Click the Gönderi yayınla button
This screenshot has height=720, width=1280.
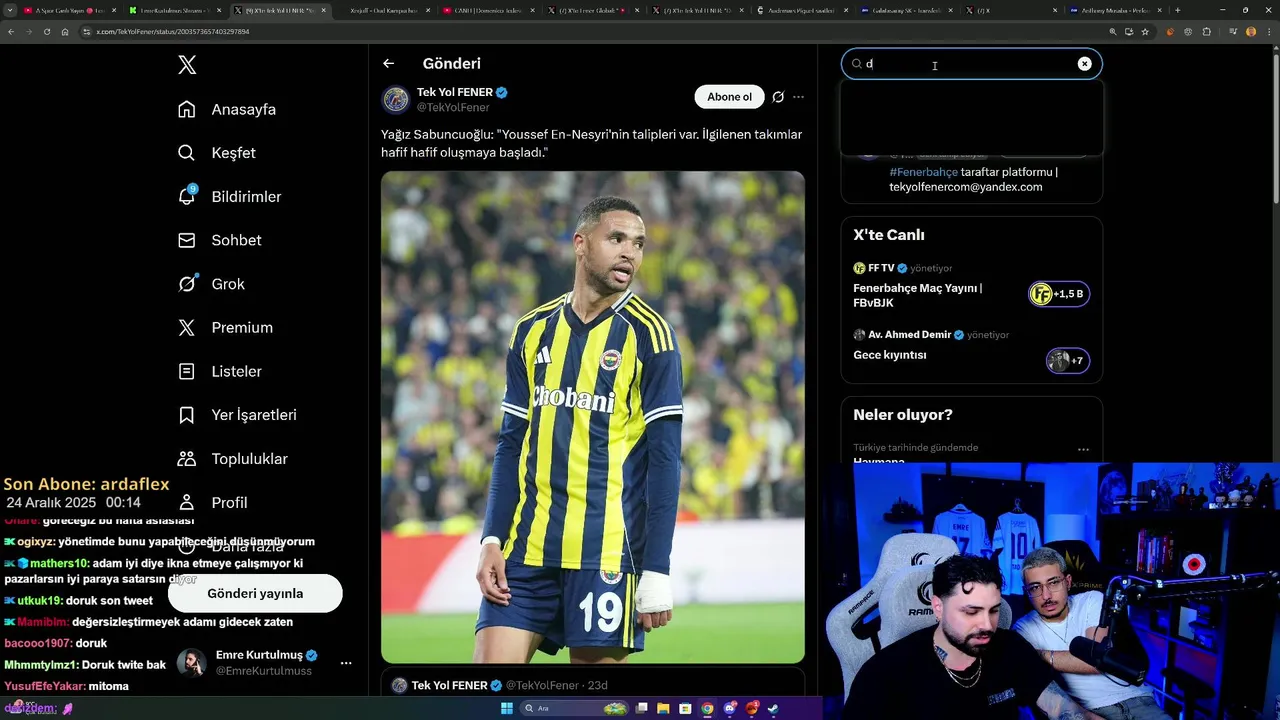pos(255,593)
